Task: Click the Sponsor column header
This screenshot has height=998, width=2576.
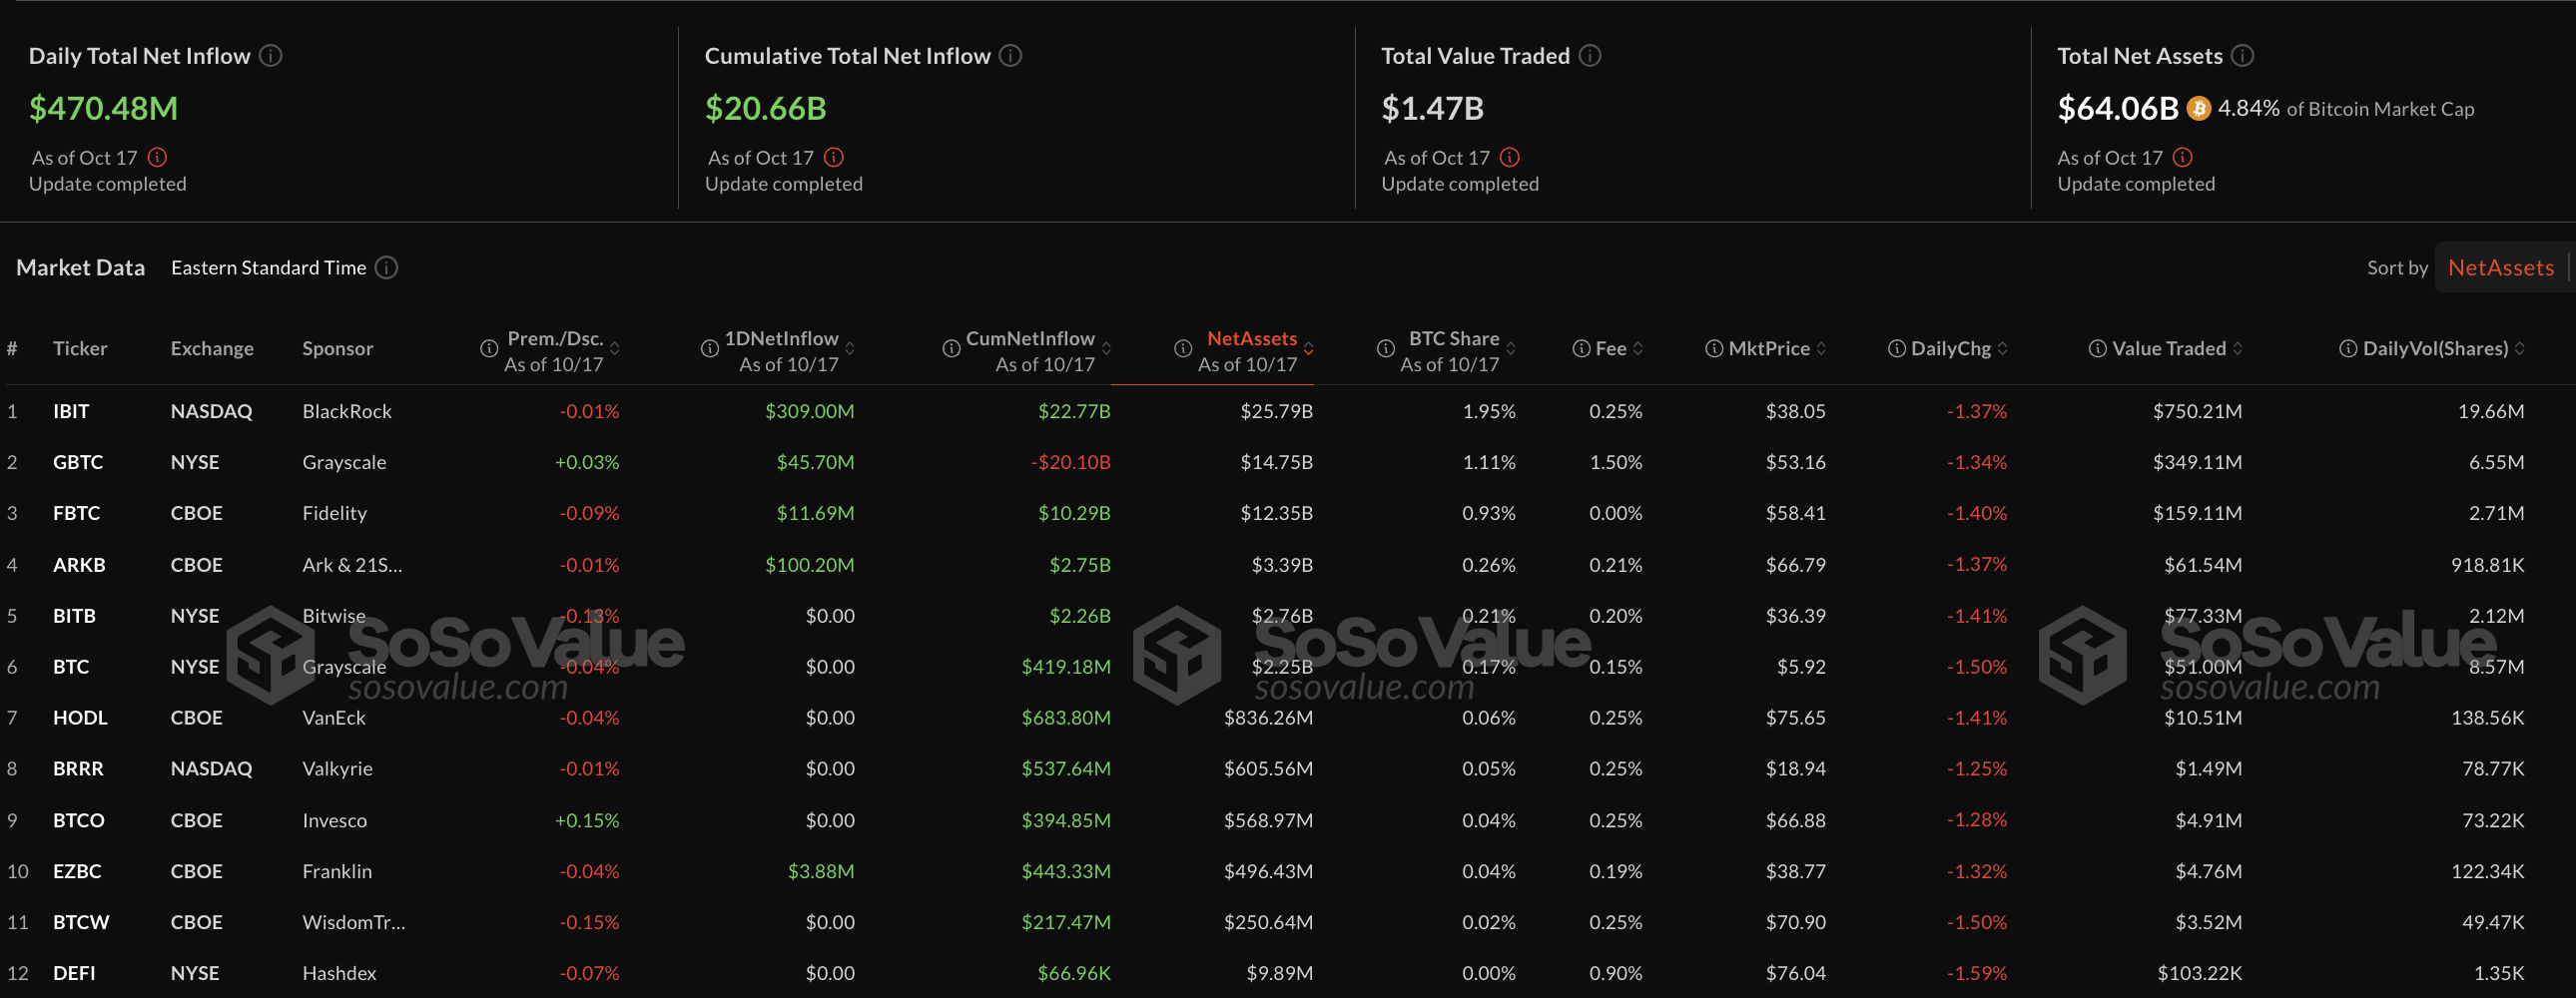Action: 338,348
